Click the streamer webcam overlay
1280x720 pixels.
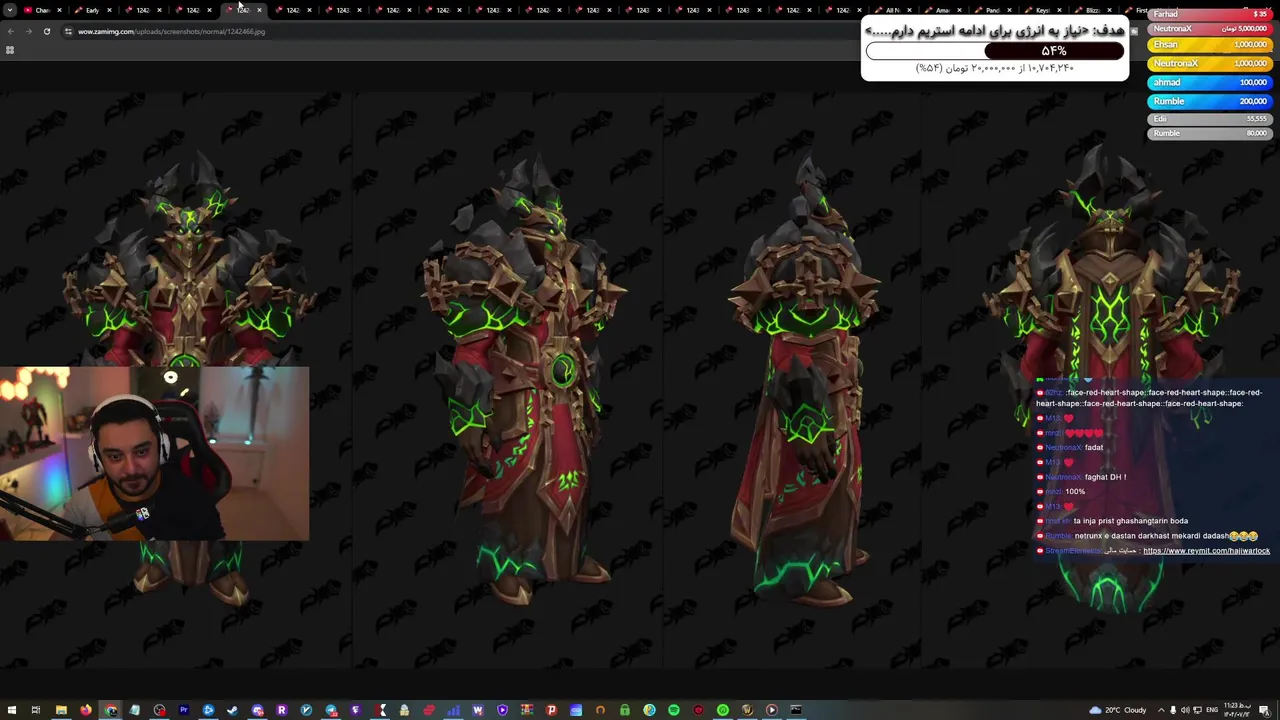[155, 454]
